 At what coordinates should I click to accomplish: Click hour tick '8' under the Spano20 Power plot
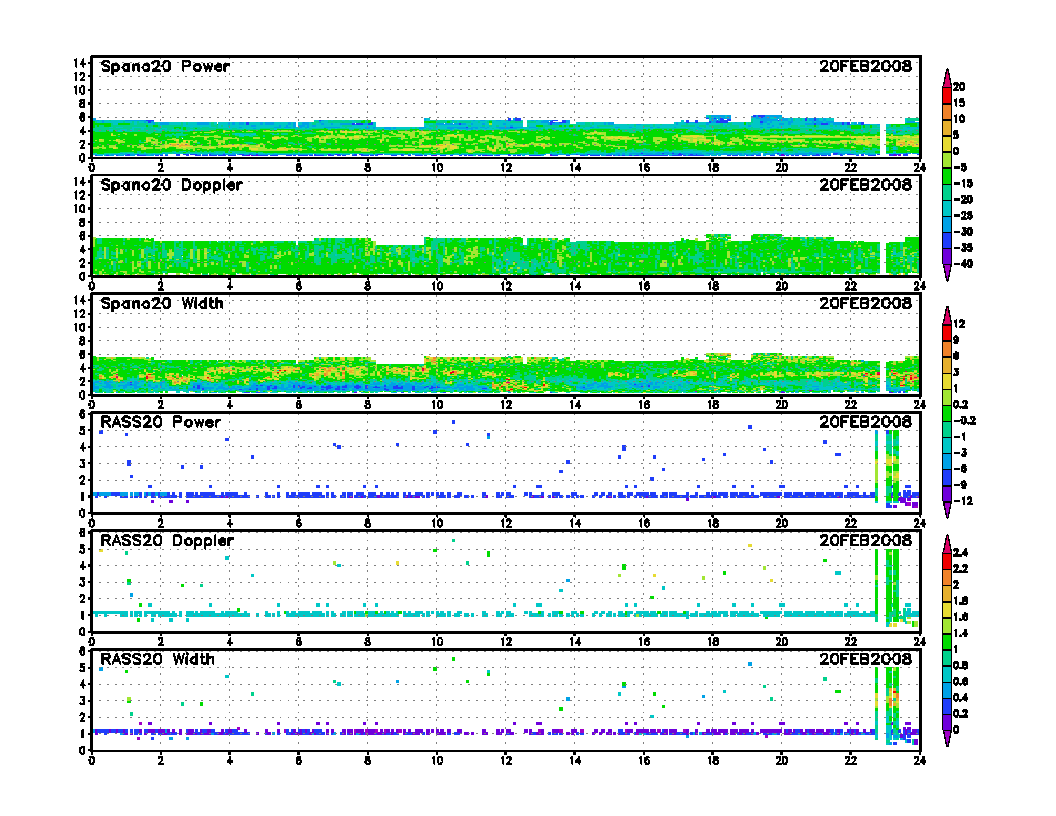point(368,168)
